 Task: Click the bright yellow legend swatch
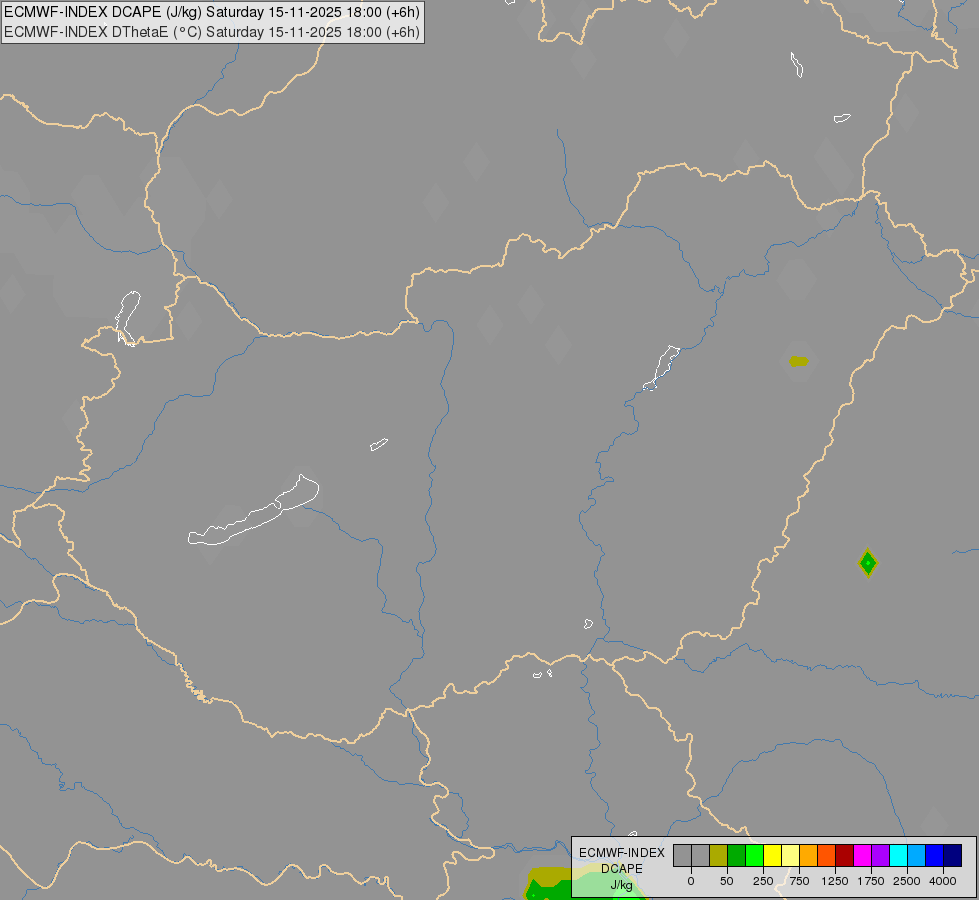pos(772,856)
